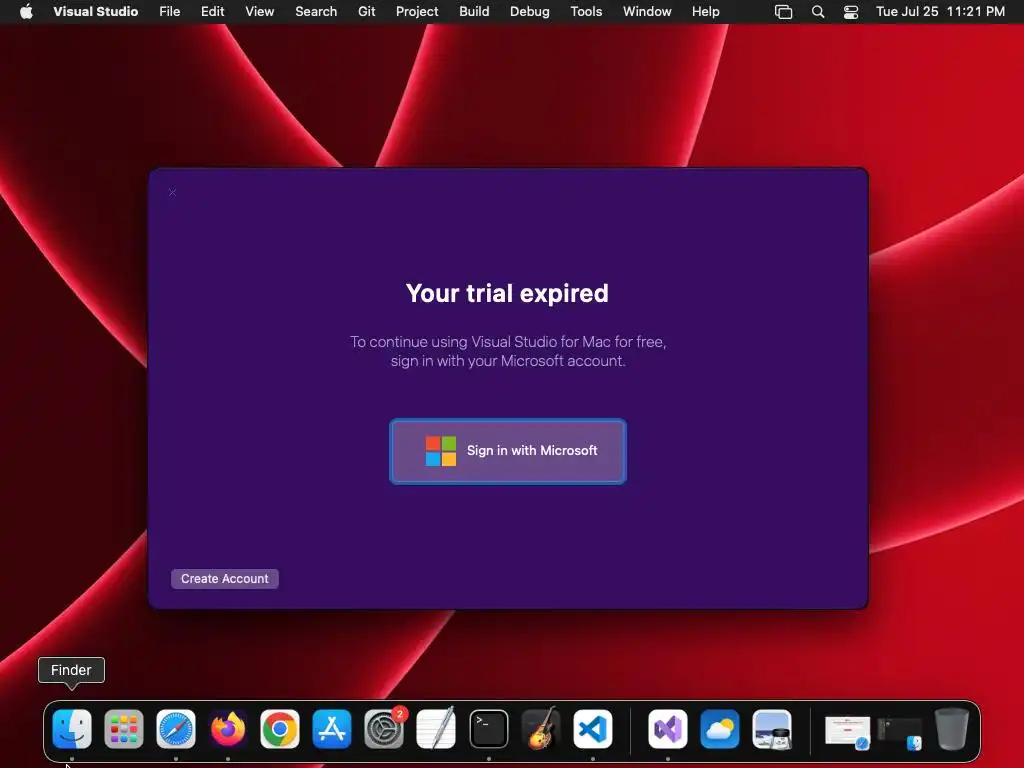
Task: Click the purple Visual Studio Dock icon
Action: [667, 729]
